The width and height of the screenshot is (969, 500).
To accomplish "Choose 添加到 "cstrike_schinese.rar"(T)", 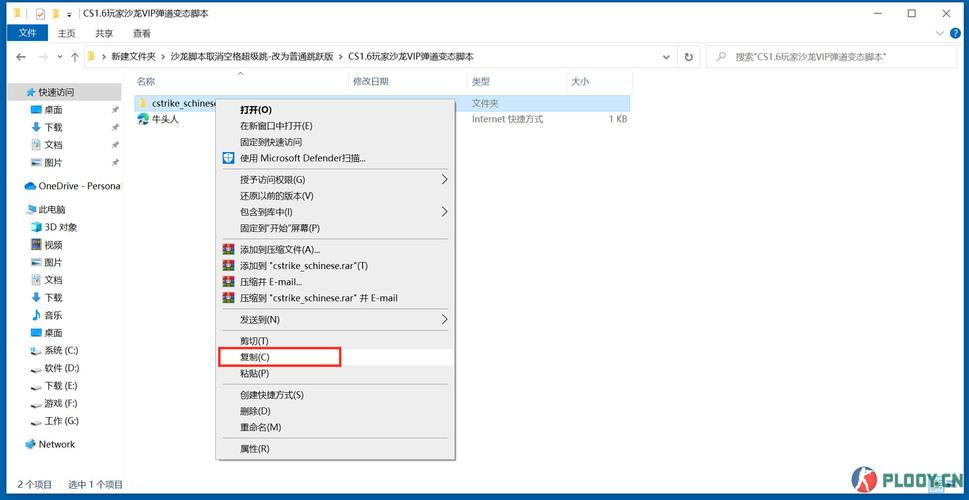I will click(x=335, y=266).
